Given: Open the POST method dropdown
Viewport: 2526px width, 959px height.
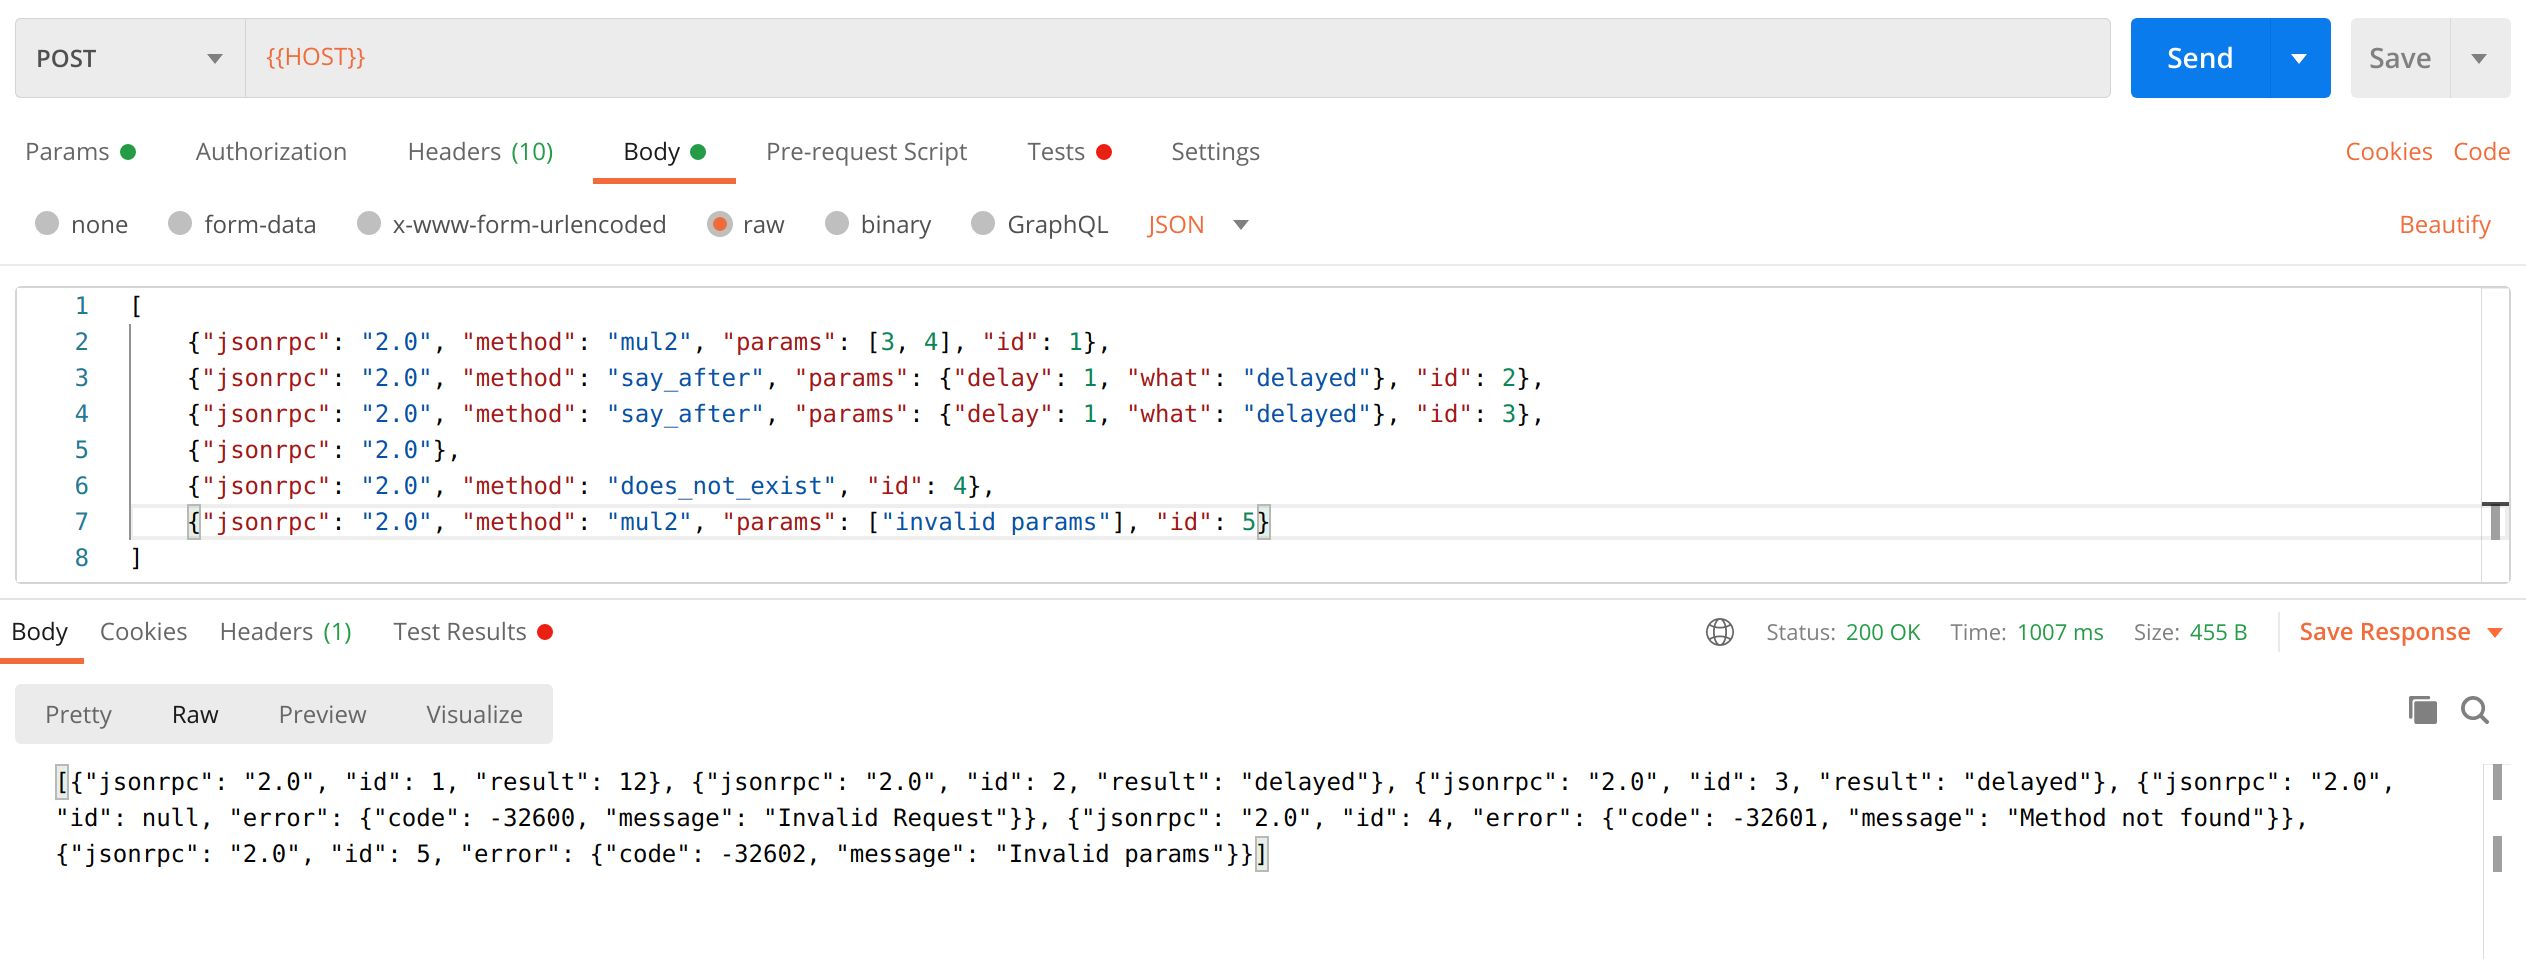Looking at the screenshot, I should click(214, 58).
